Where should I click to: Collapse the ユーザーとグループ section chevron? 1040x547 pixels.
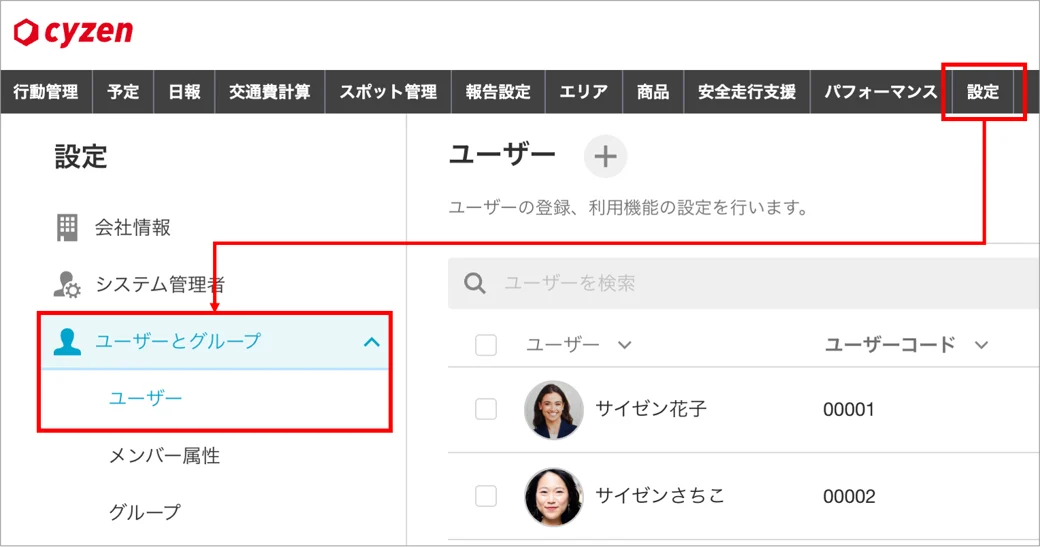371,342
